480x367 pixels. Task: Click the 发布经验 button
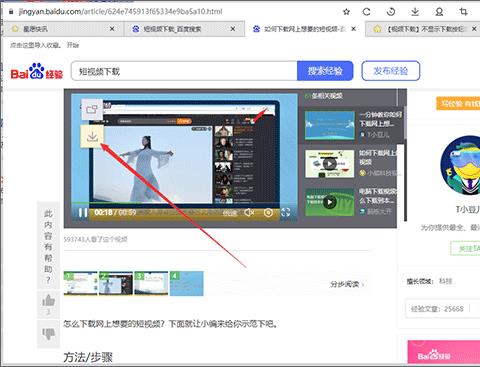click(x=391, y=71)
